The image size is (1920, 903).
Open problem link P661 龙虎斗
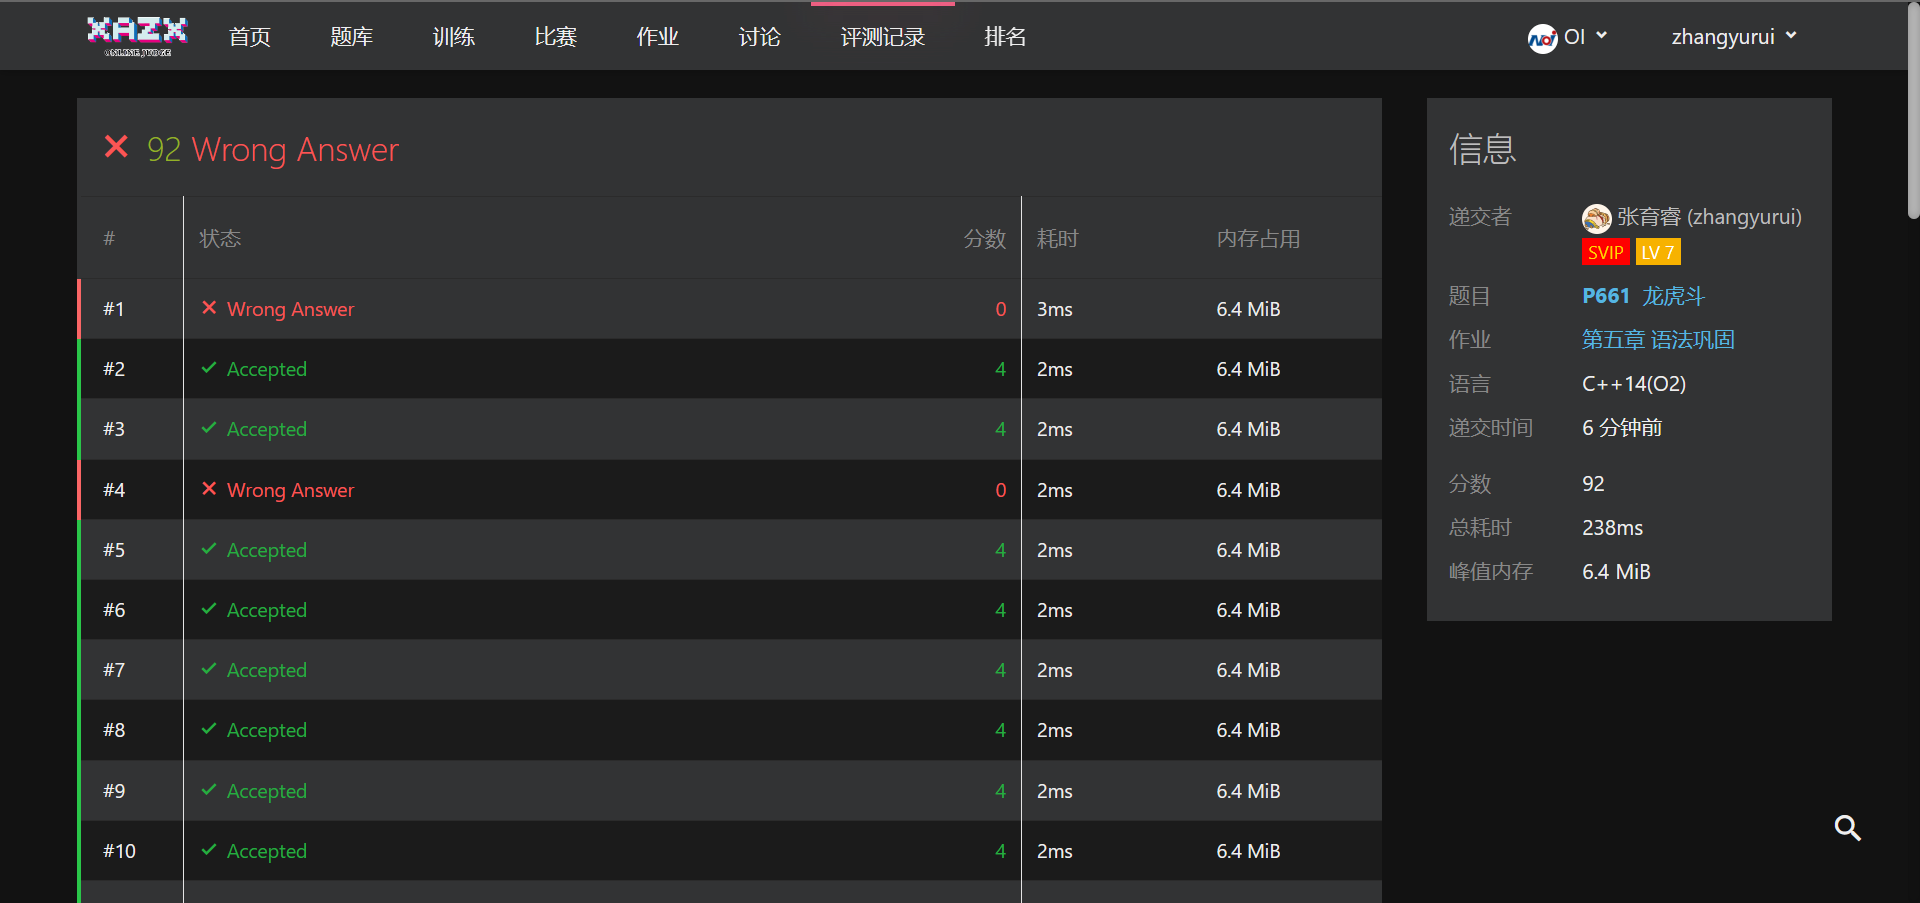pos(1642,296)
